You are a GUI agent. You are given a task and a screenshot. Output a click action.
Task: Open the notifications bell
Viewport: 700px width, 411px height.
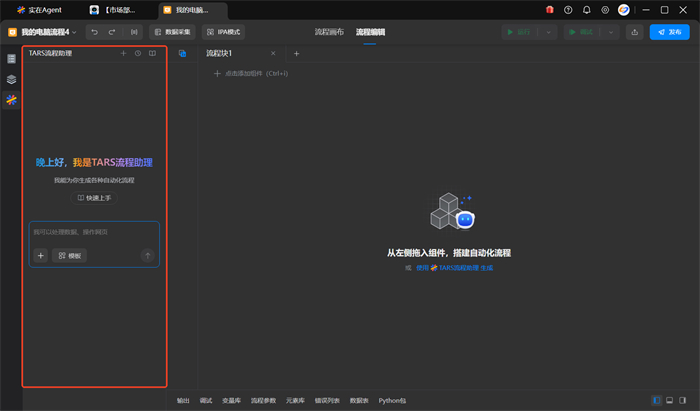click(587, 10)
